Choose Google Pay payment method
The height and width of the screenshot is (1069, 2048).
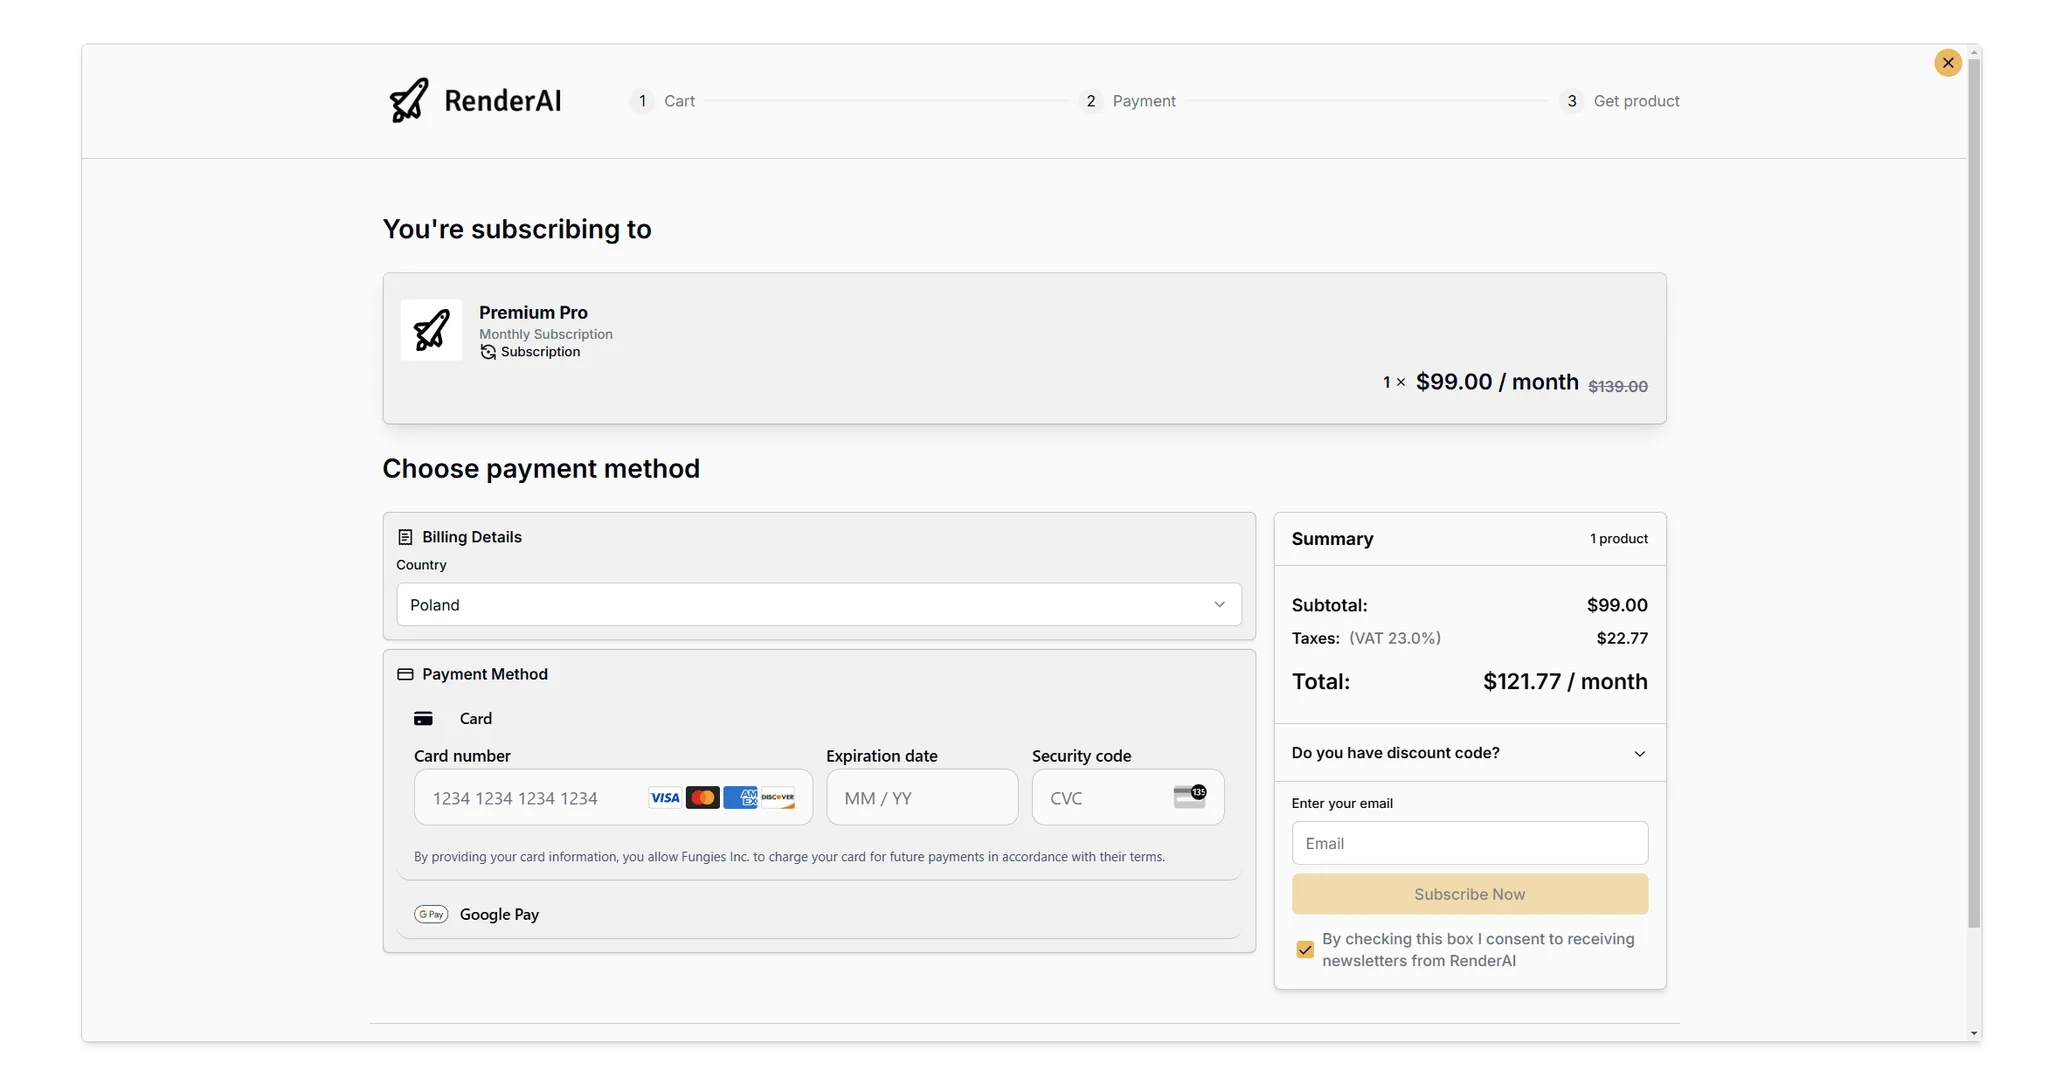tap(819, 914)
